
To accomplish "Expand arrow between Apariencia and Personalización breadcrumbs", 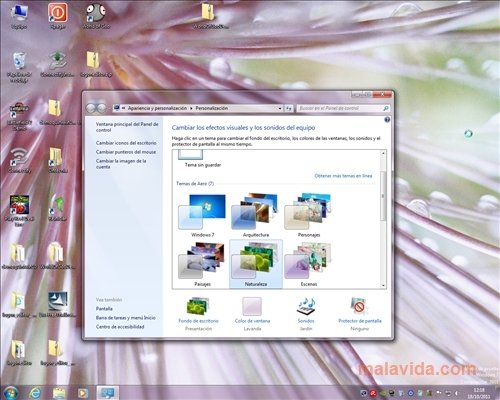I will click(x=191, y=108).
